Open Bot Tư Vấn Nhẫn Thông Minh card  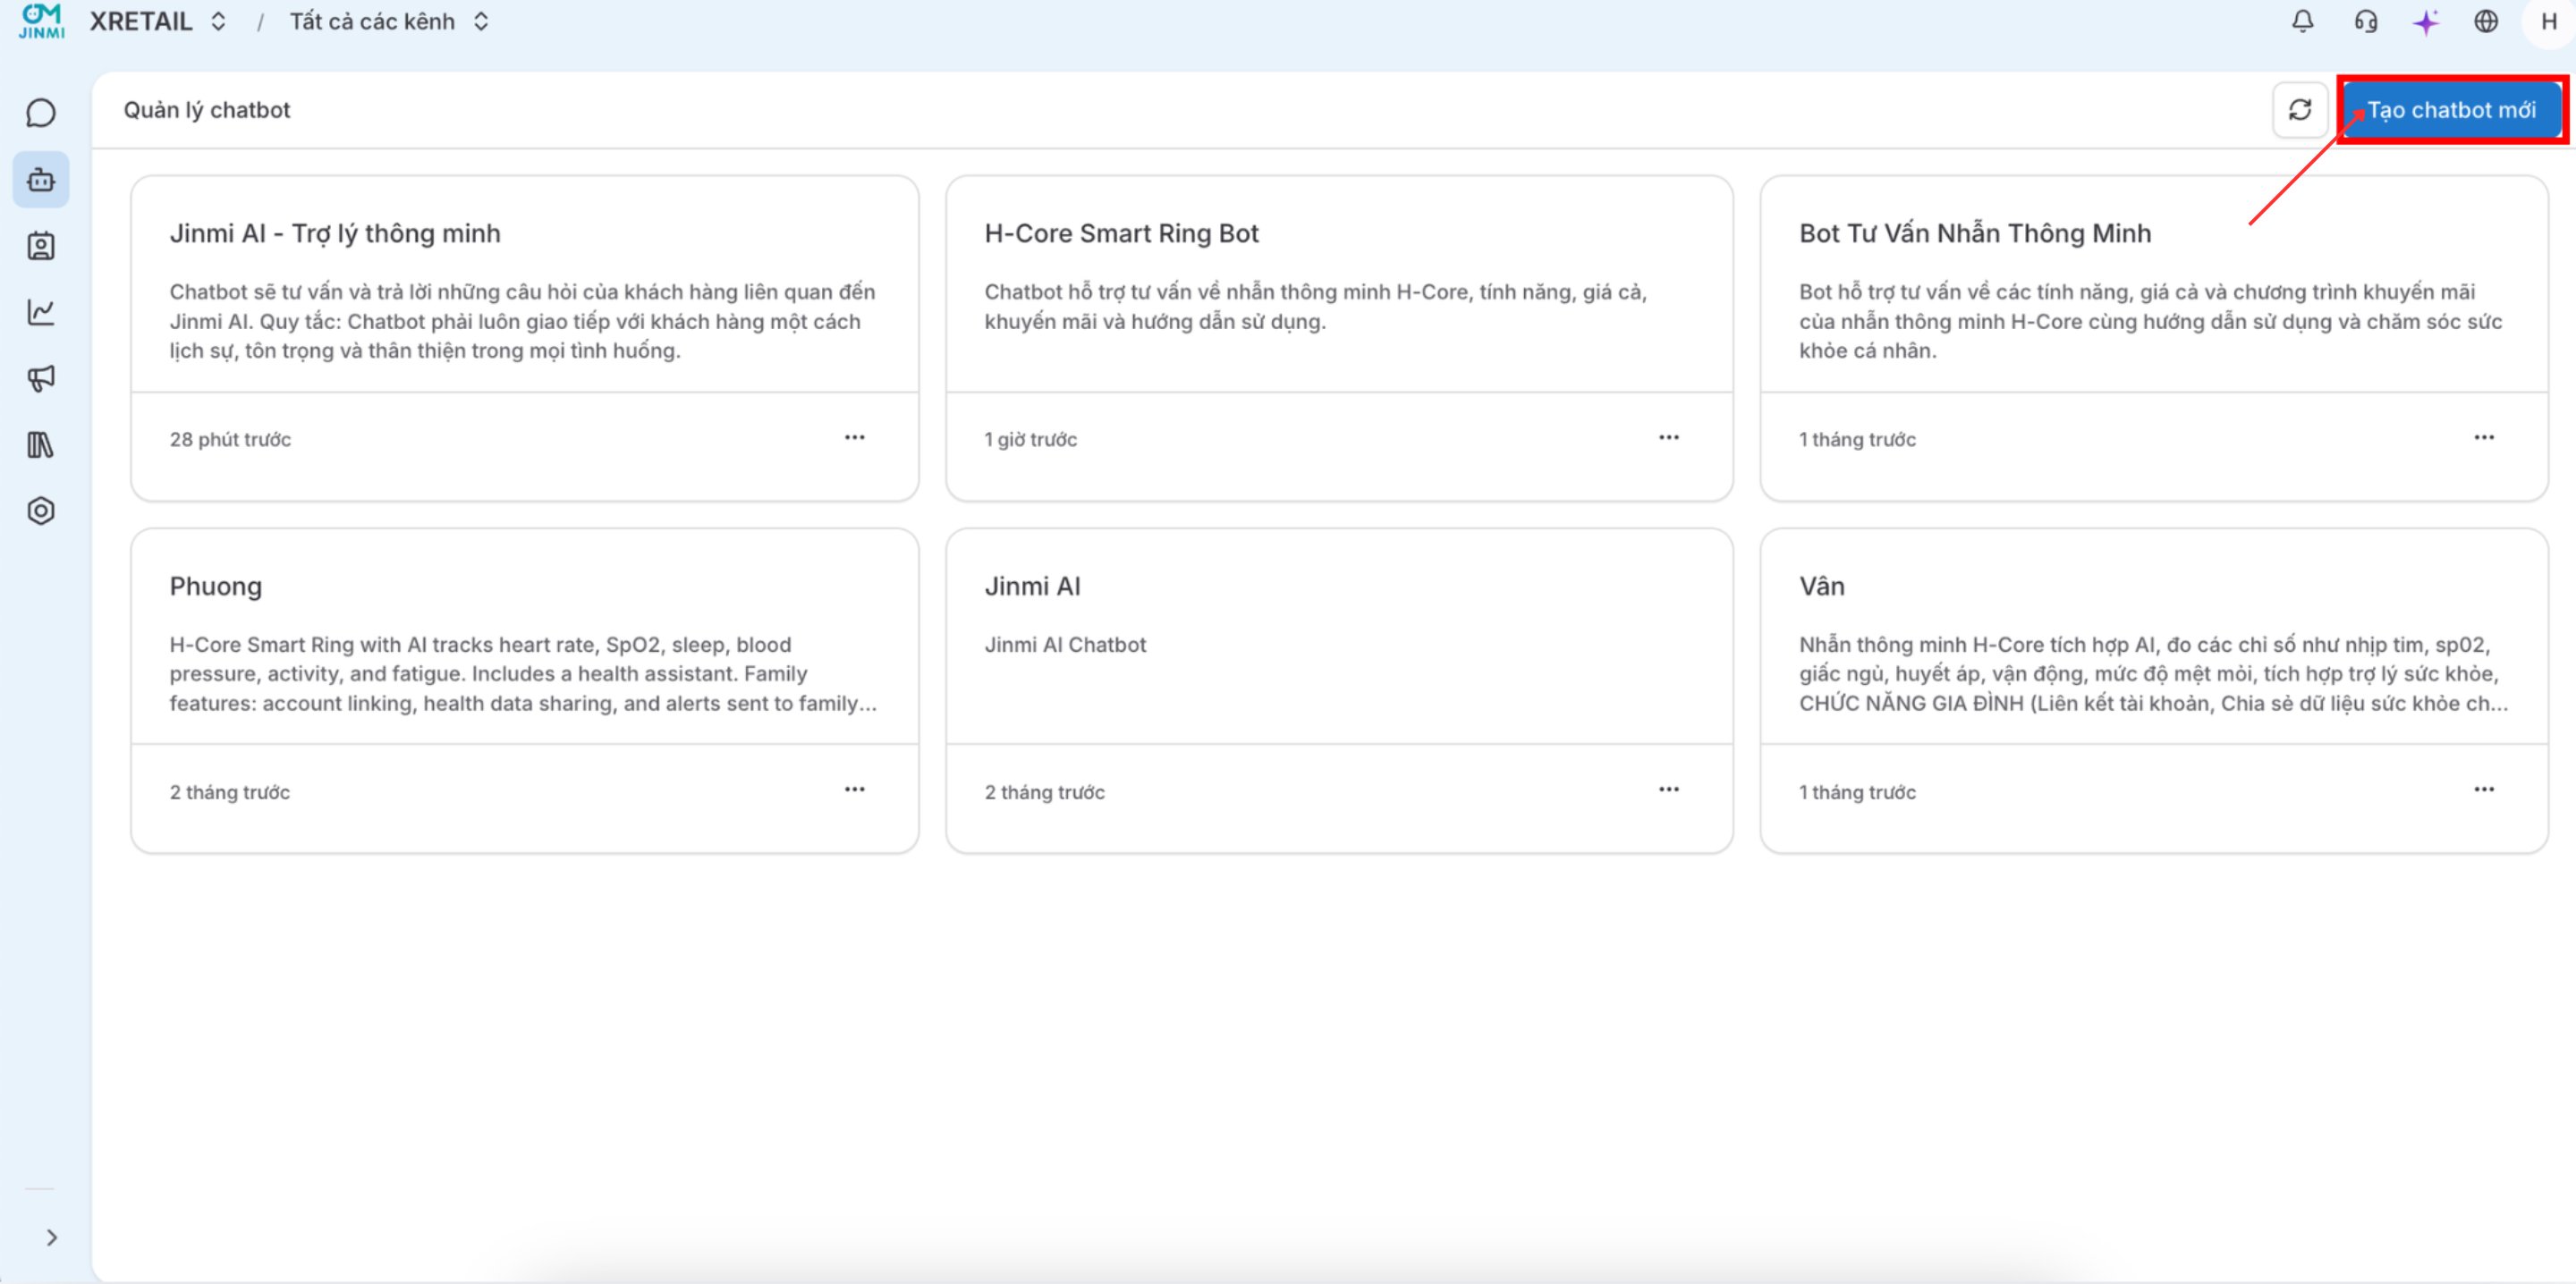2154,338
